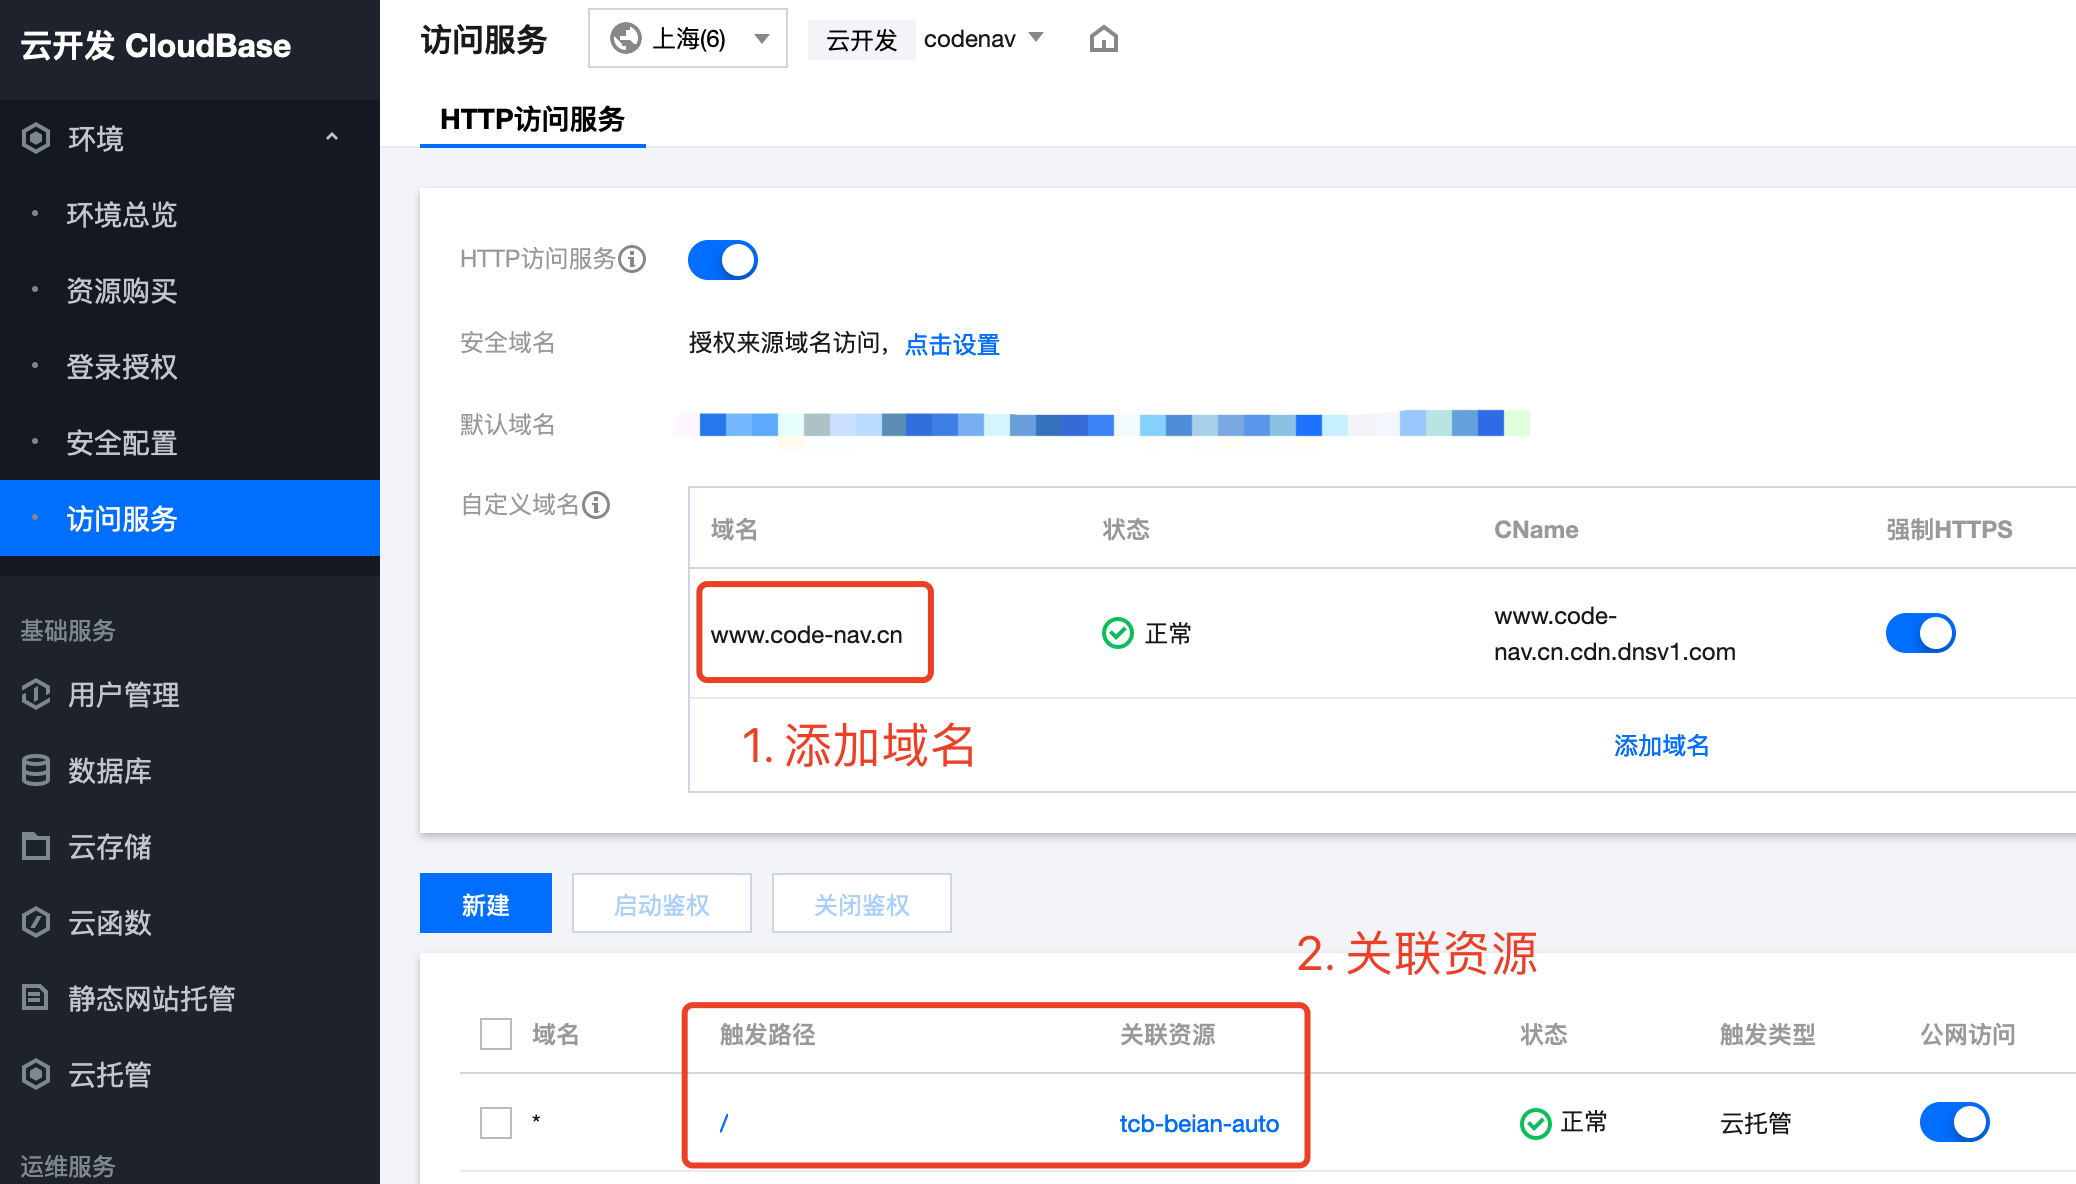Open the tcb-beian-auto resource link
The image size is (2076, 1184).
(x=1199, y=1122)
